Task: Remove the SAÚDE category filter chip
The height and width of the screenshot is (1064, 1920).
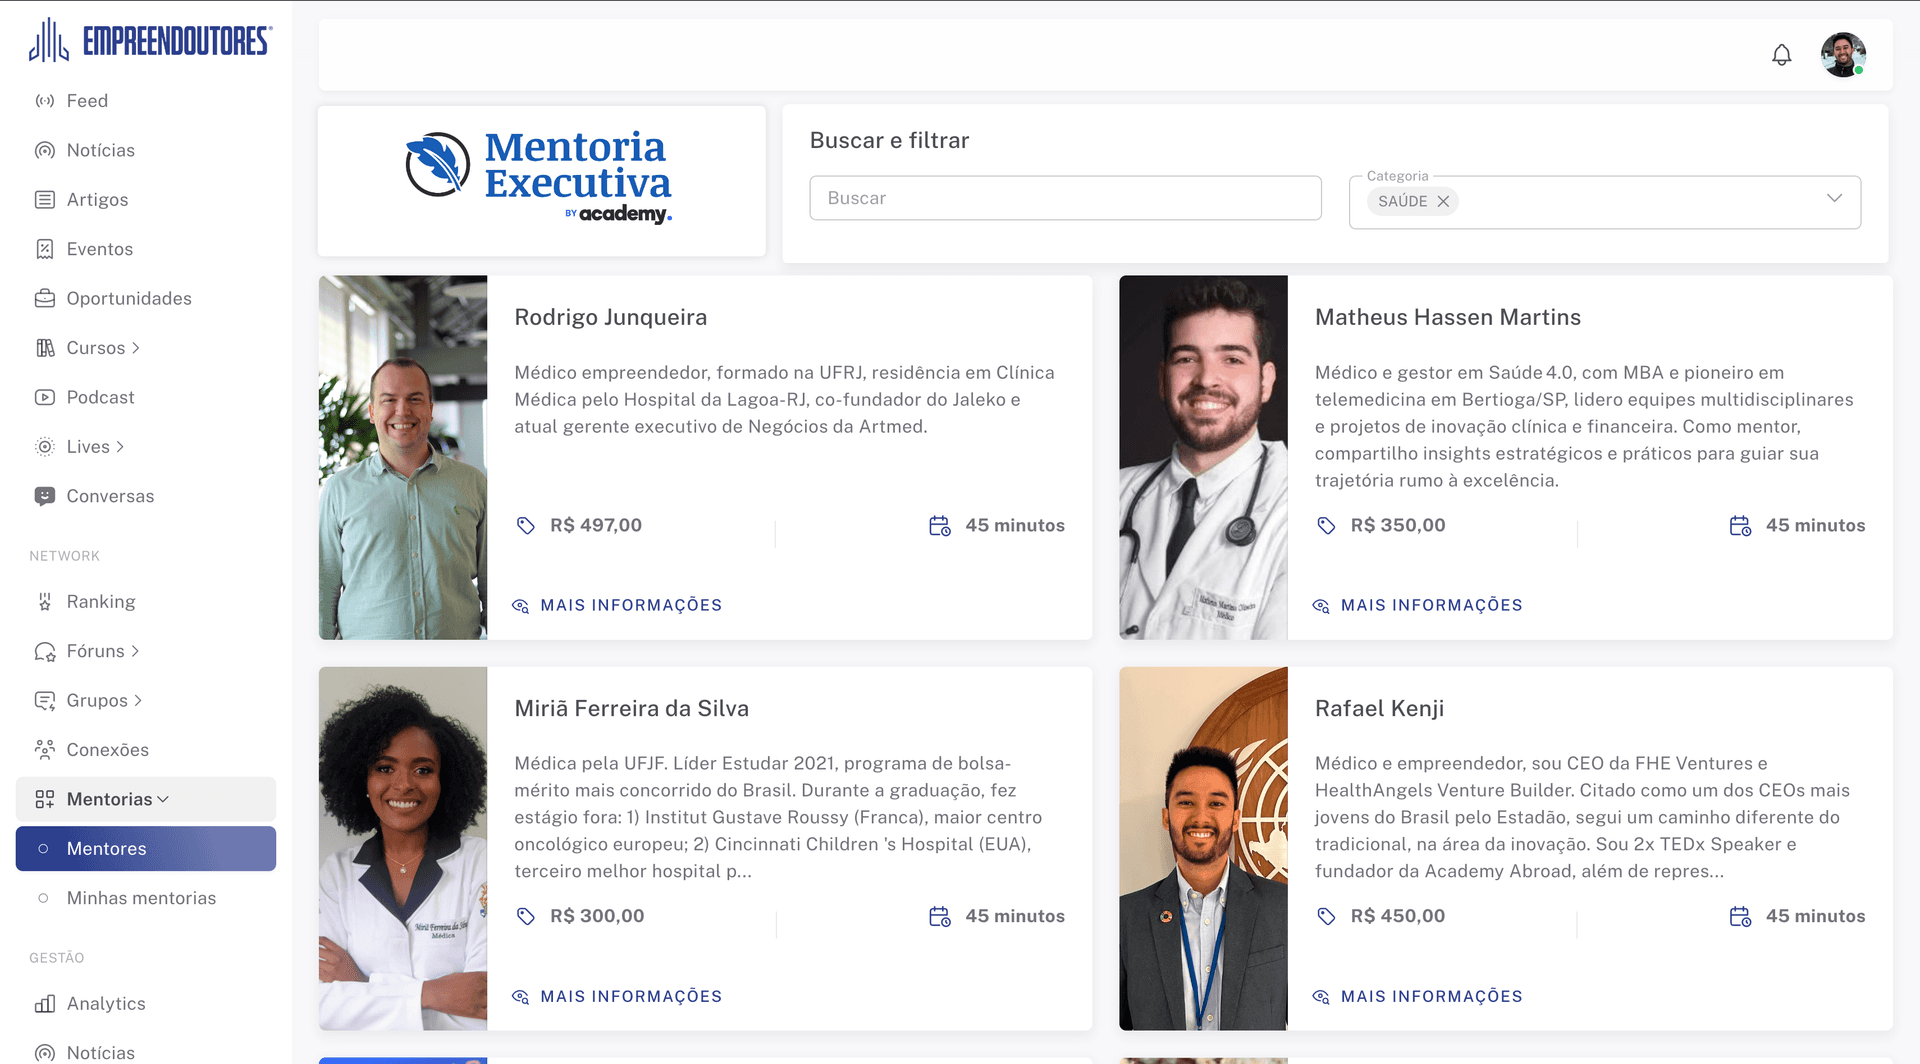Action: [x=1443, y=201]
